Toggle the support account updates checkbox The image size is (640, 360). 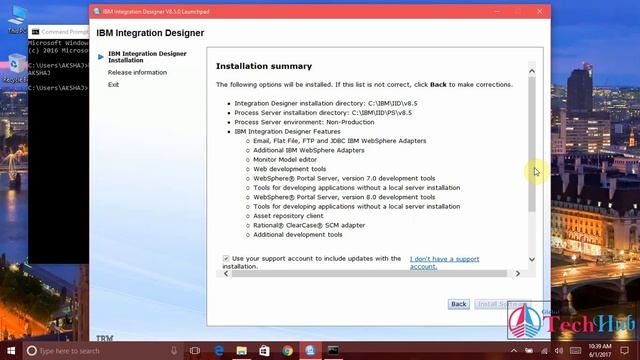pyautogui.click(x=226, y=258)
